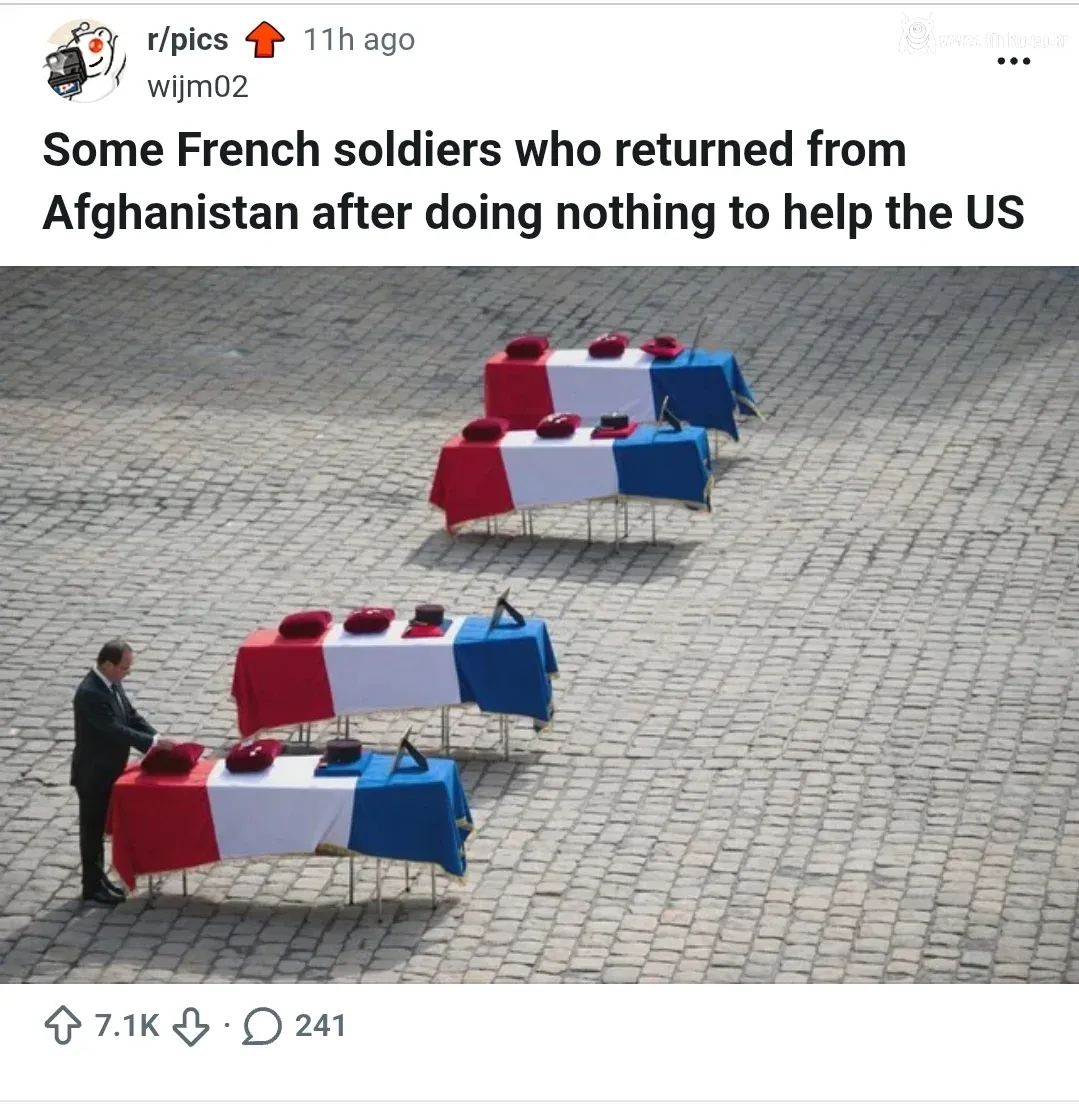This screenshot has width=1079, height=1110.
Task: Click the man in dark suit in photo
Action: tap(110, 770)
